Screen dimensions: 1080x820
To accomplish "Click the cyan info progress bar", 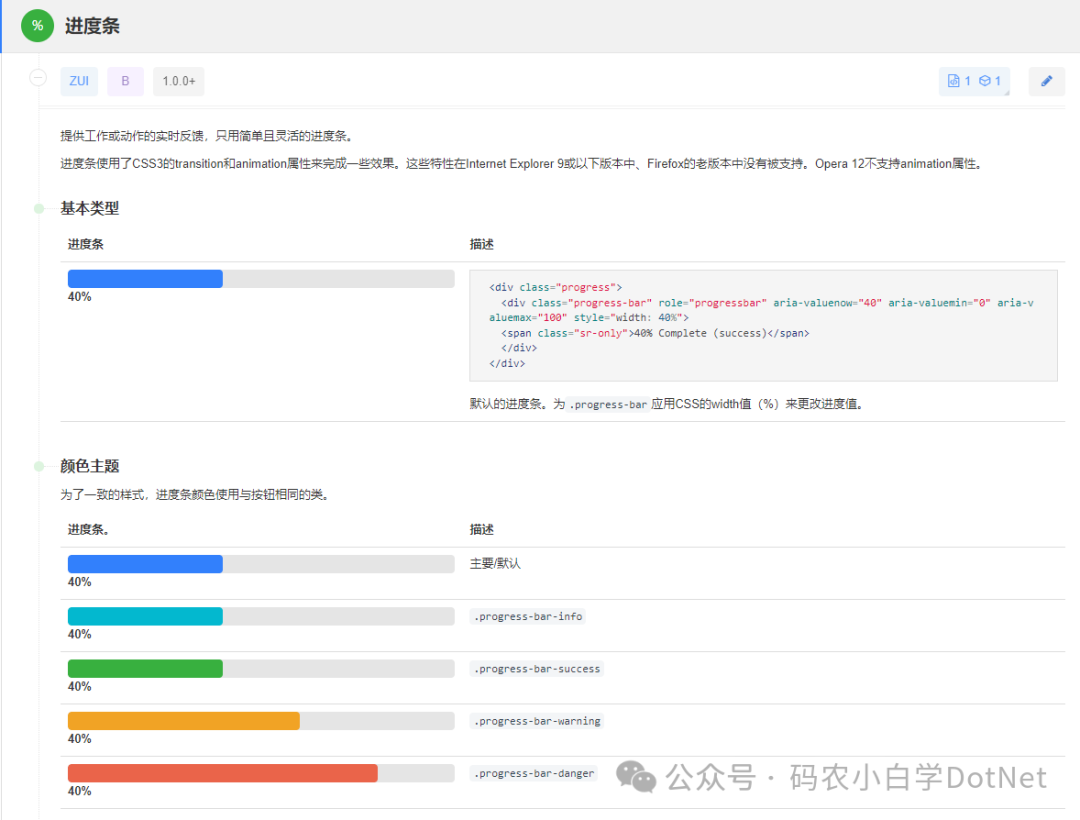I will 145,616.
